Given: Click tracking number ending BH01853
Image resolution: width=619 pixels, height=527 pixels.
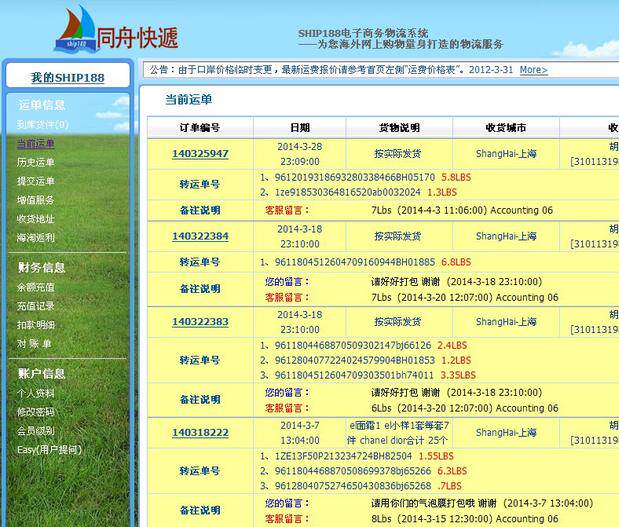Looking at the screenshot, I should 355,360.
